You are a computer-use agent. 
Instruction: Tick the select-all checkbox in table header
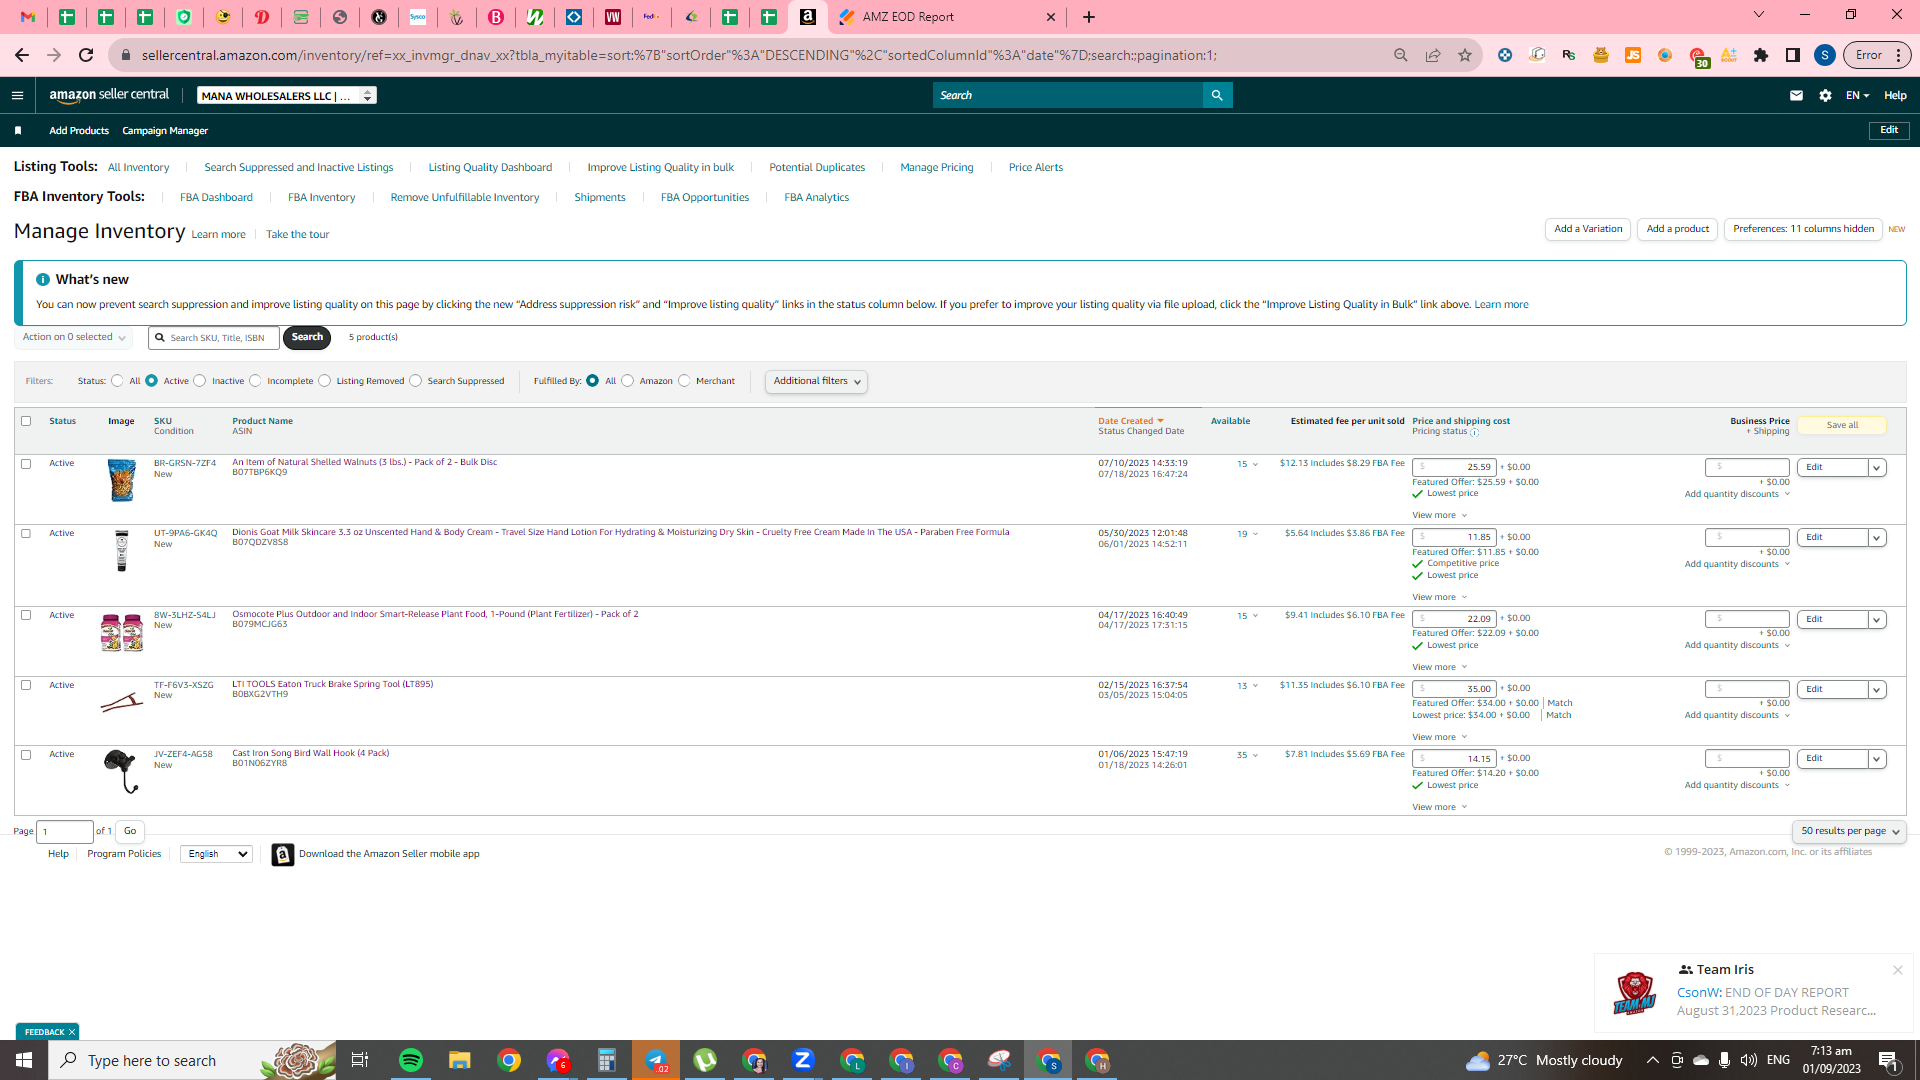(26, 421)
